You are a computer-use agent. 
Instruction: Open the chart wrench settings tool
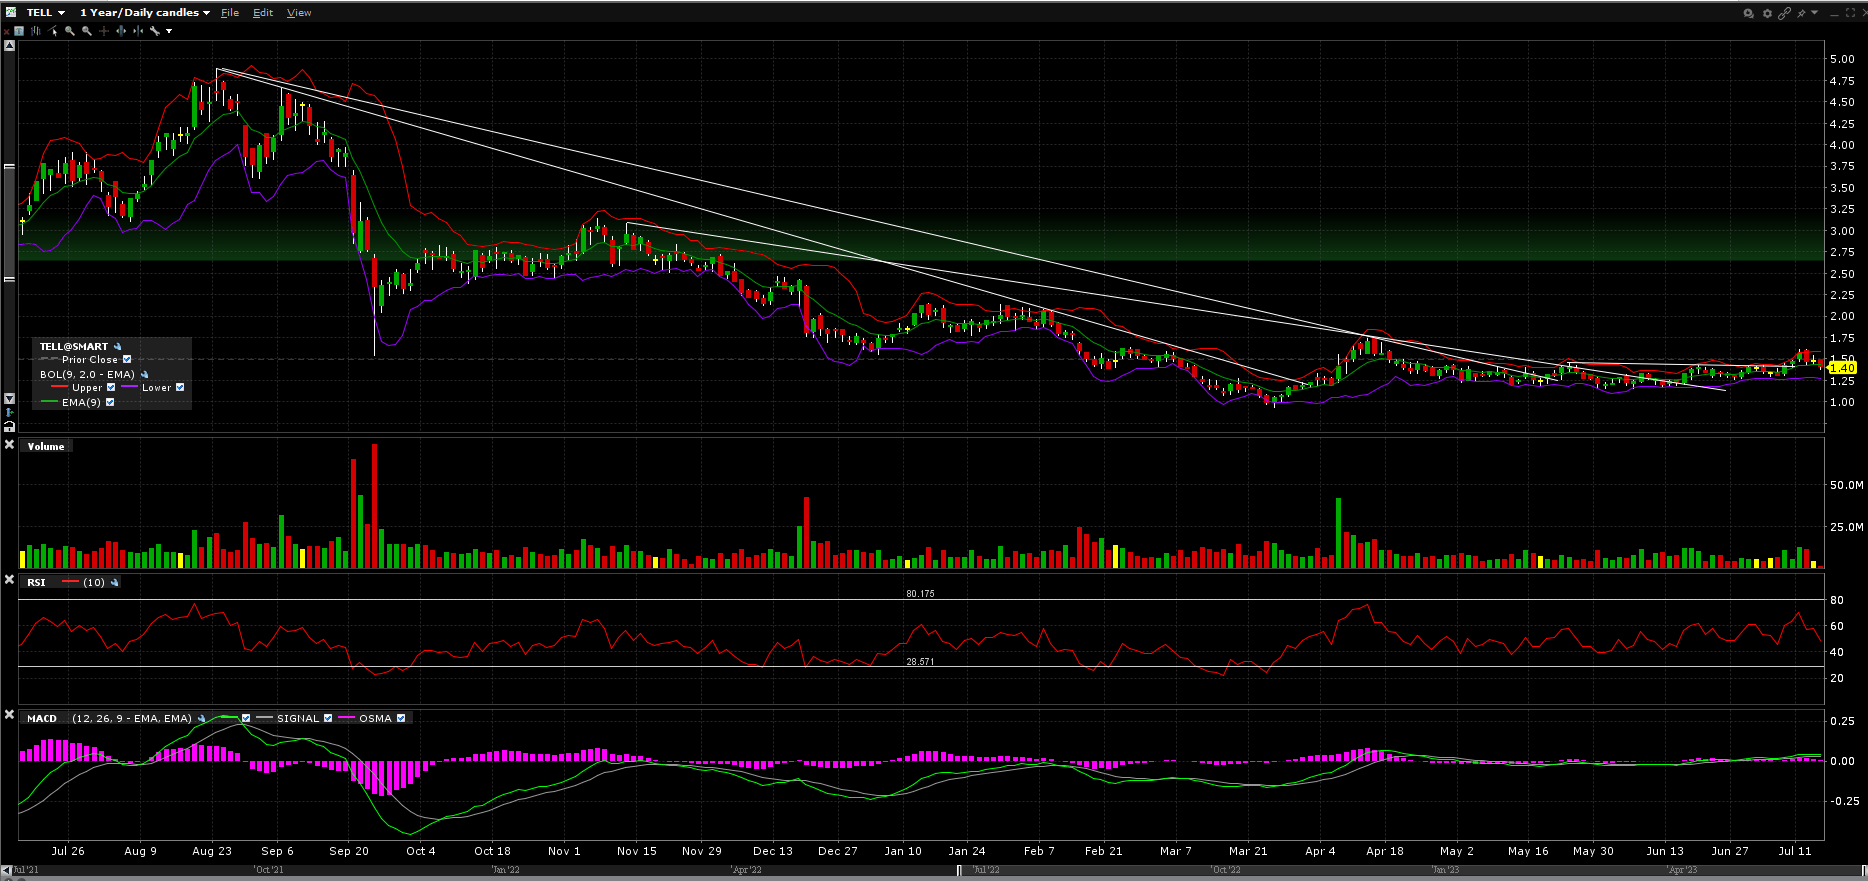pos(155,31)
